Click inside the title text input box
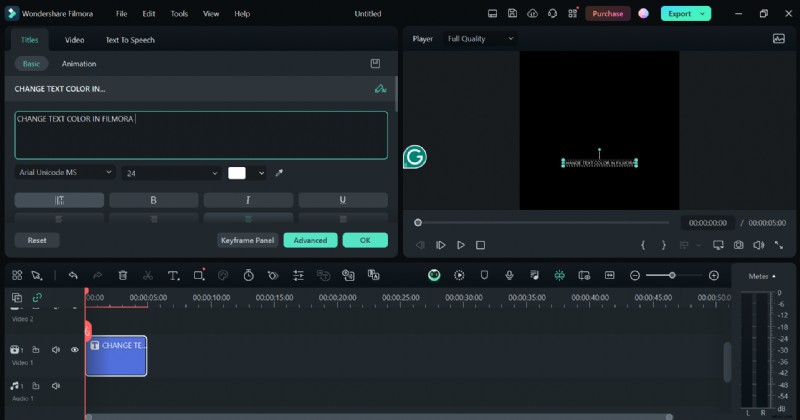 click(x=201, y=135)
